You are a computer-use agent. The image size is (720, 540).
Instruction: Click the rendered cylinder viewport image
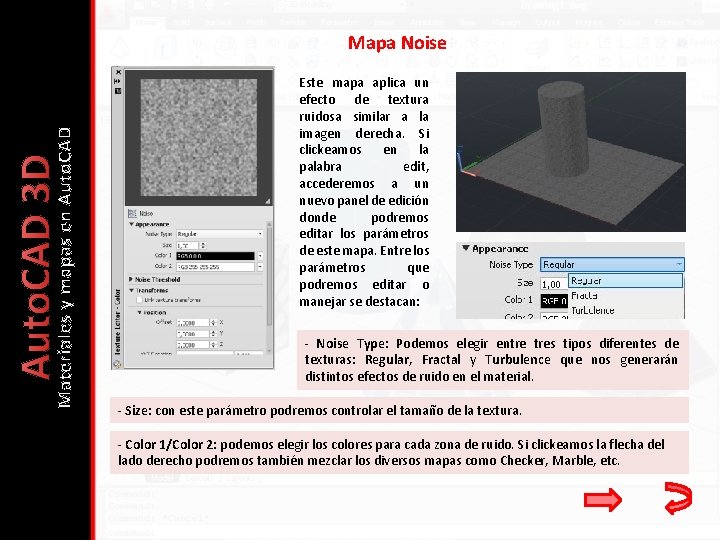coord(571,152)
